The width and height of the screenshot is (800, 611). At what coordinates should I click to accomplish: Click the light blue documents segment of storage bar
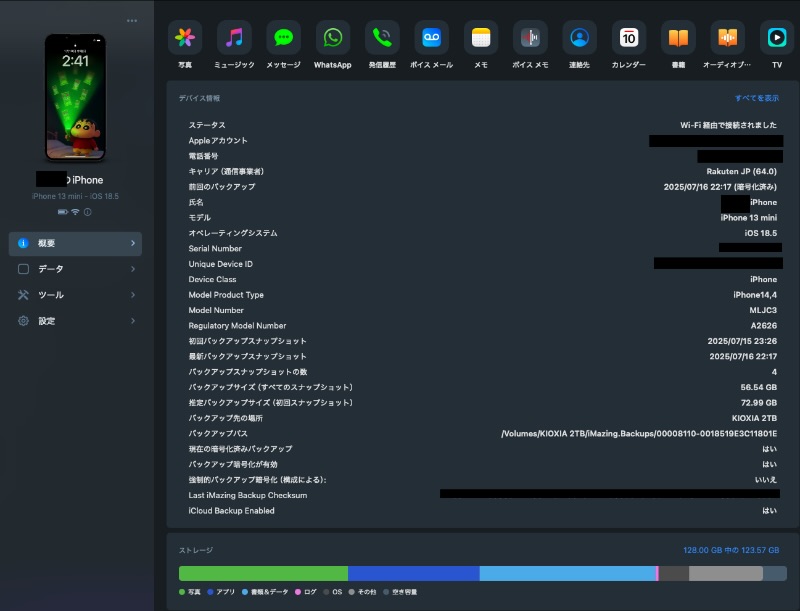[567, 573]
